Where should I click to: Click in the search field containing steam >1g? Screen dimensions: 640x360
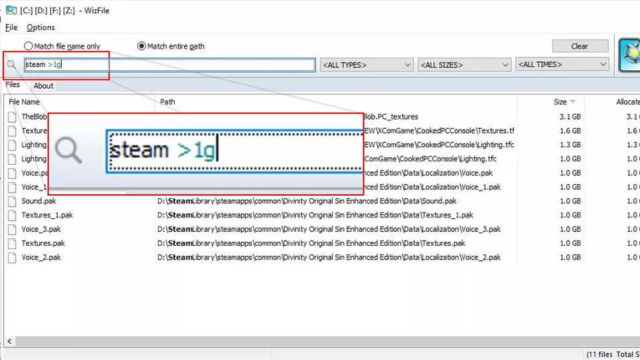(x=169, y=64)
